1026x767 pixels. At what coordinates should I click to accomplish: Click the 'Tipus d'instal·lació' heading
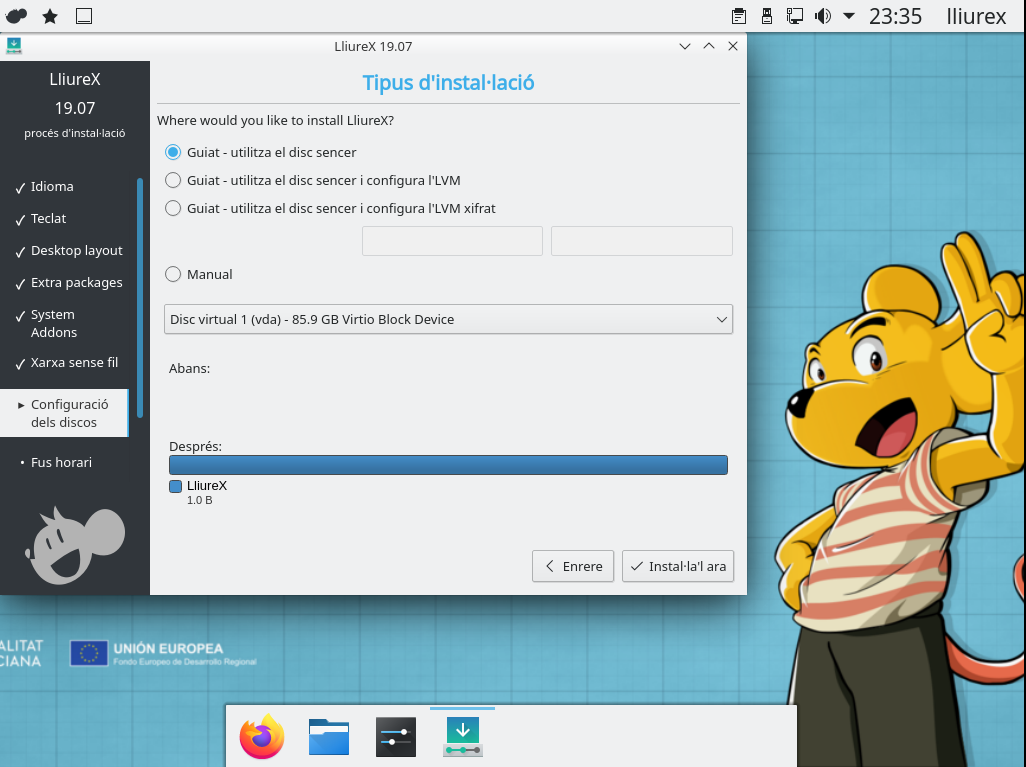tap(448, 83)
